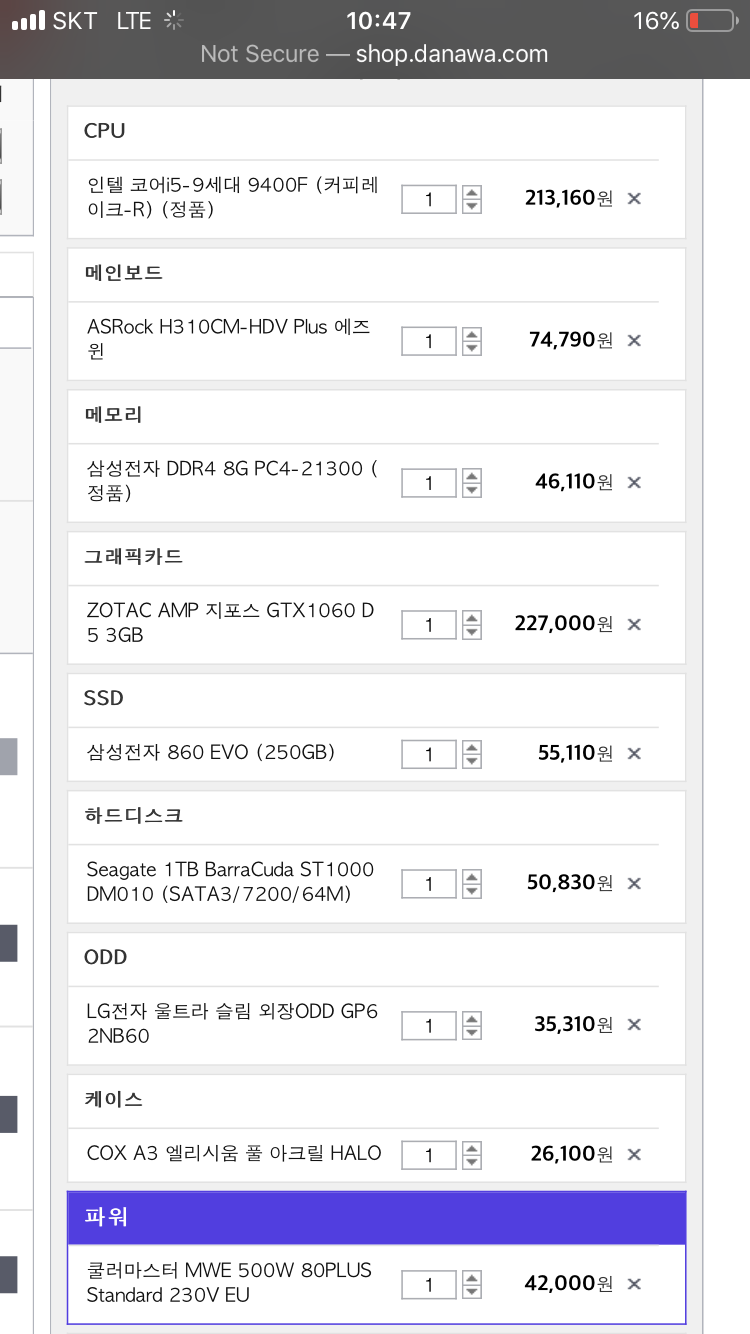750x1334 pixels.
Task: Remove ASRock H310CM-HDV mainboard with X
Action: pyautogui.click(x=634, y=340)
